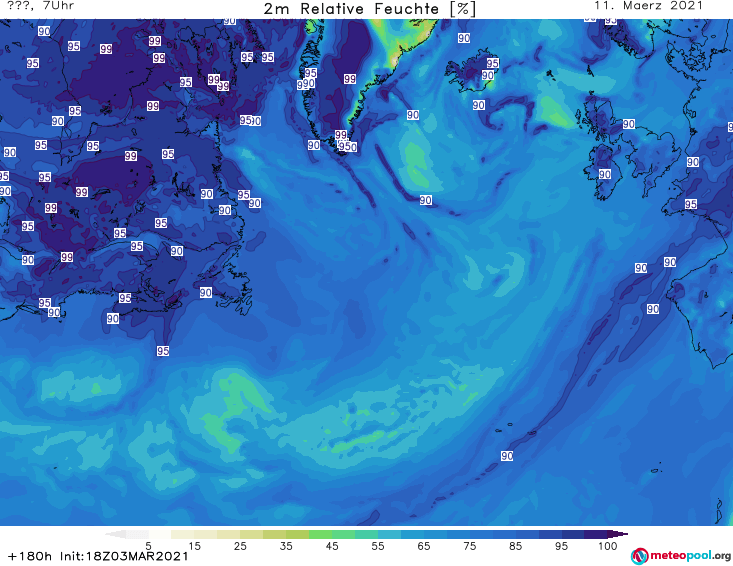Click the 90 label over Ireland

coord(605,174)
